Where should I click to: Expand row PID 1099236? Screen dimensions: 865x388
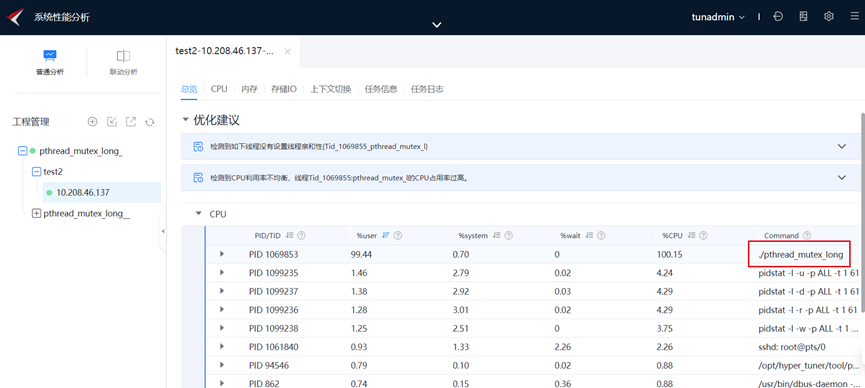pos(222,310)
